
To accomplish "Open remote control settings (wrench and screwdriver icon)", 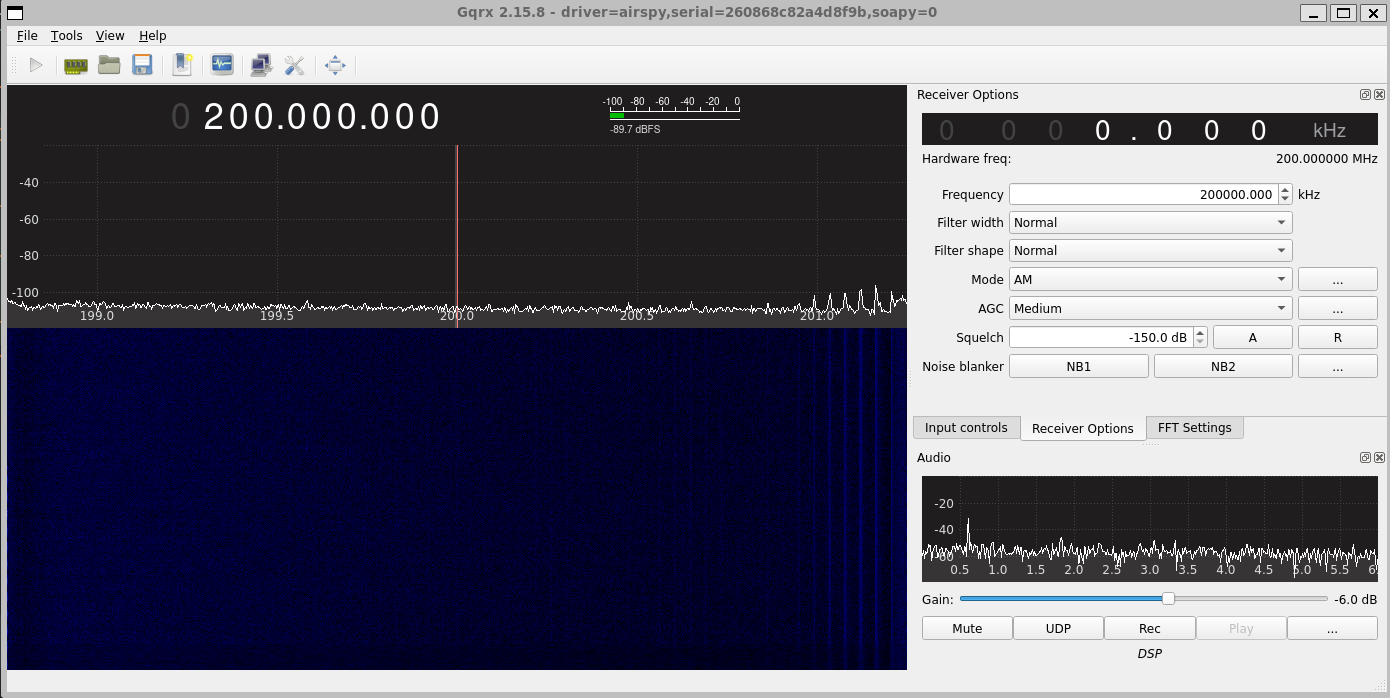I will click(294, 65).
